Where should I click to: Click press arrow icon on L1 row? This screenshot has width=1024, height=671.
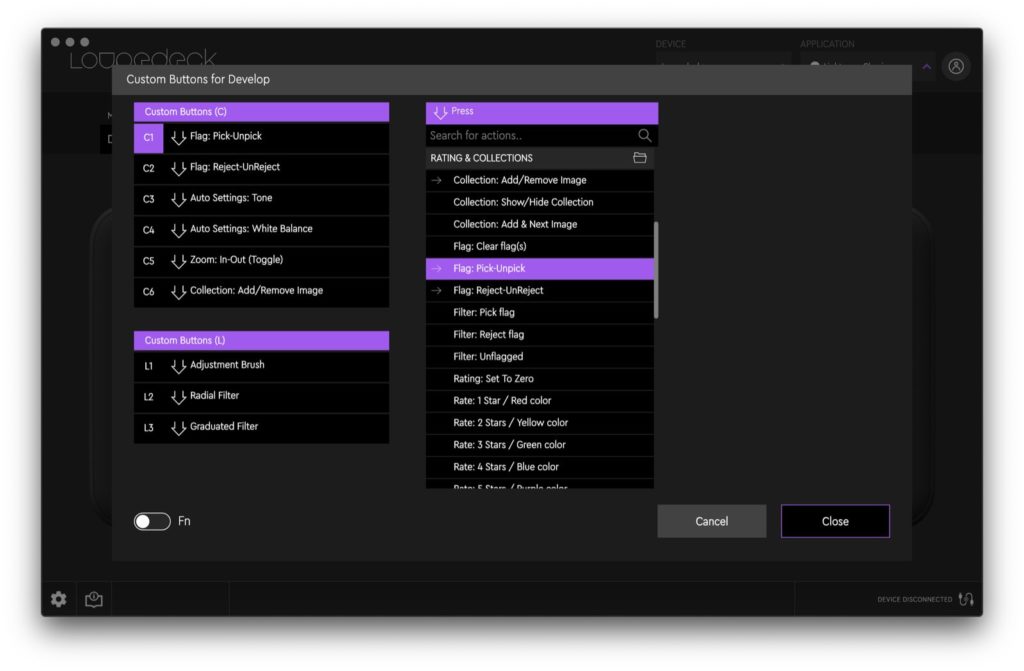178,366
